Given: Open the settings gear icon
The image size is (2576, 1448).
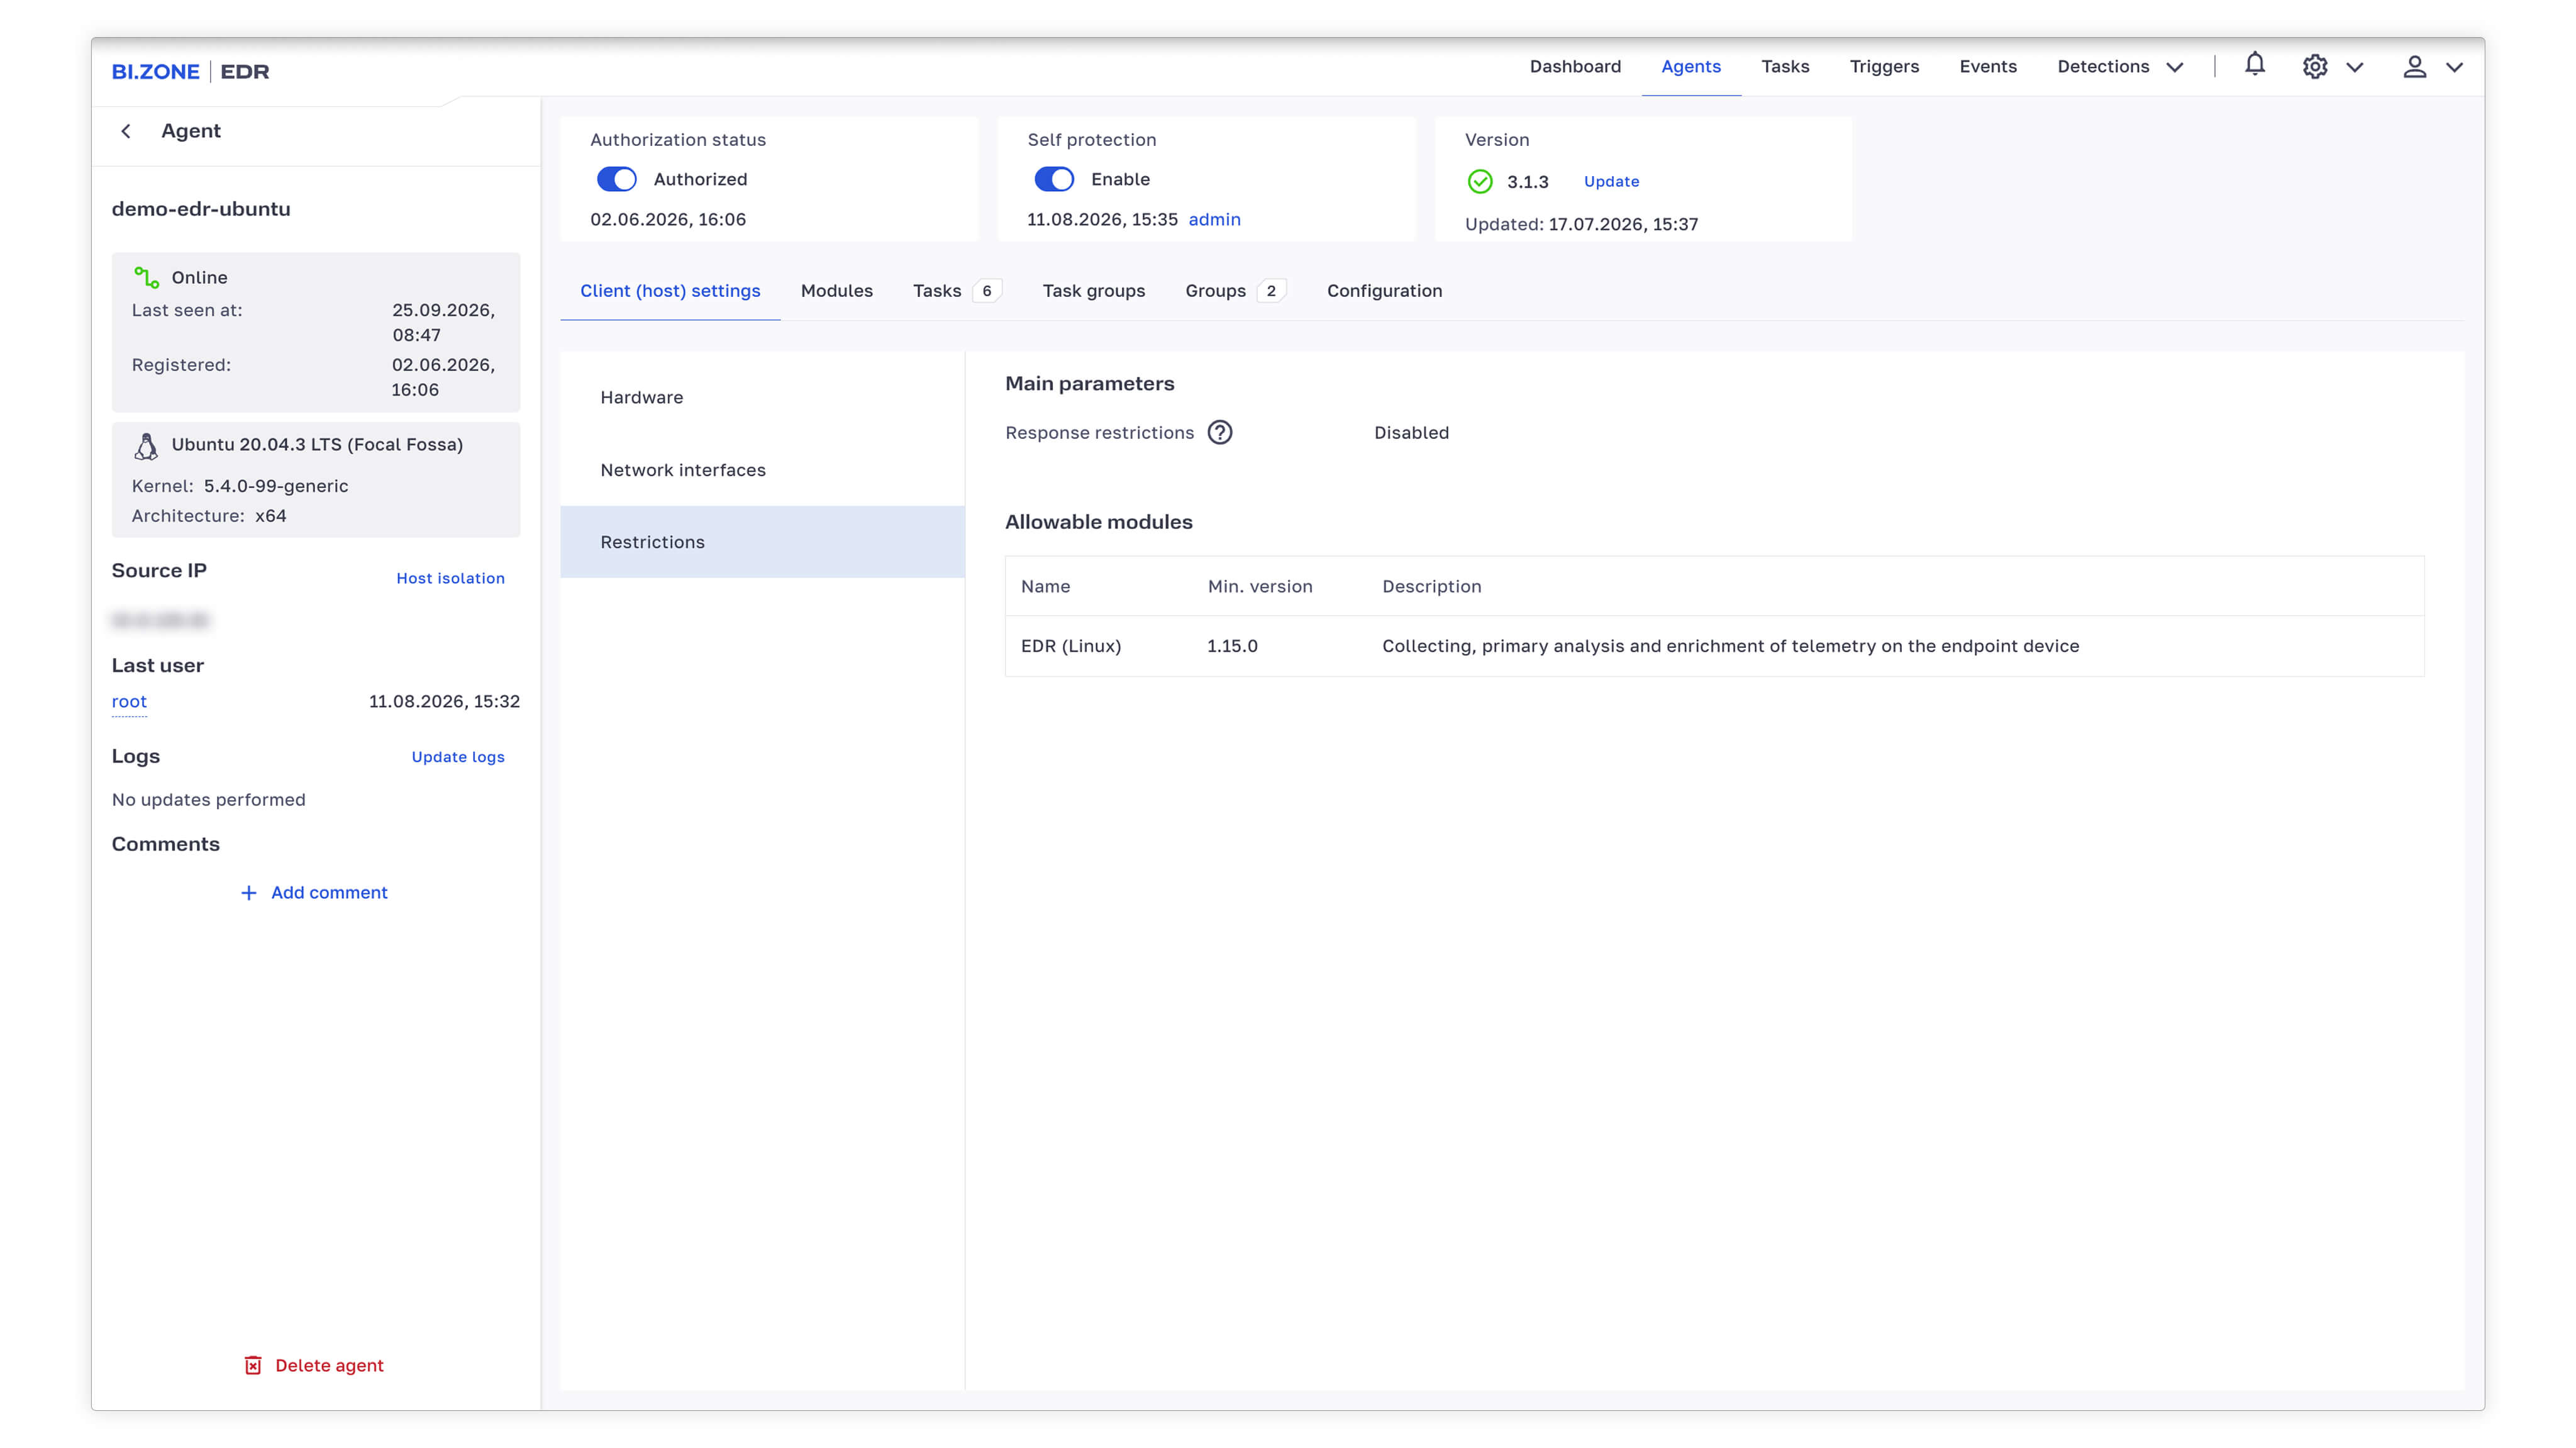Looking at the screenshot, I should [x=2314, y=67].
